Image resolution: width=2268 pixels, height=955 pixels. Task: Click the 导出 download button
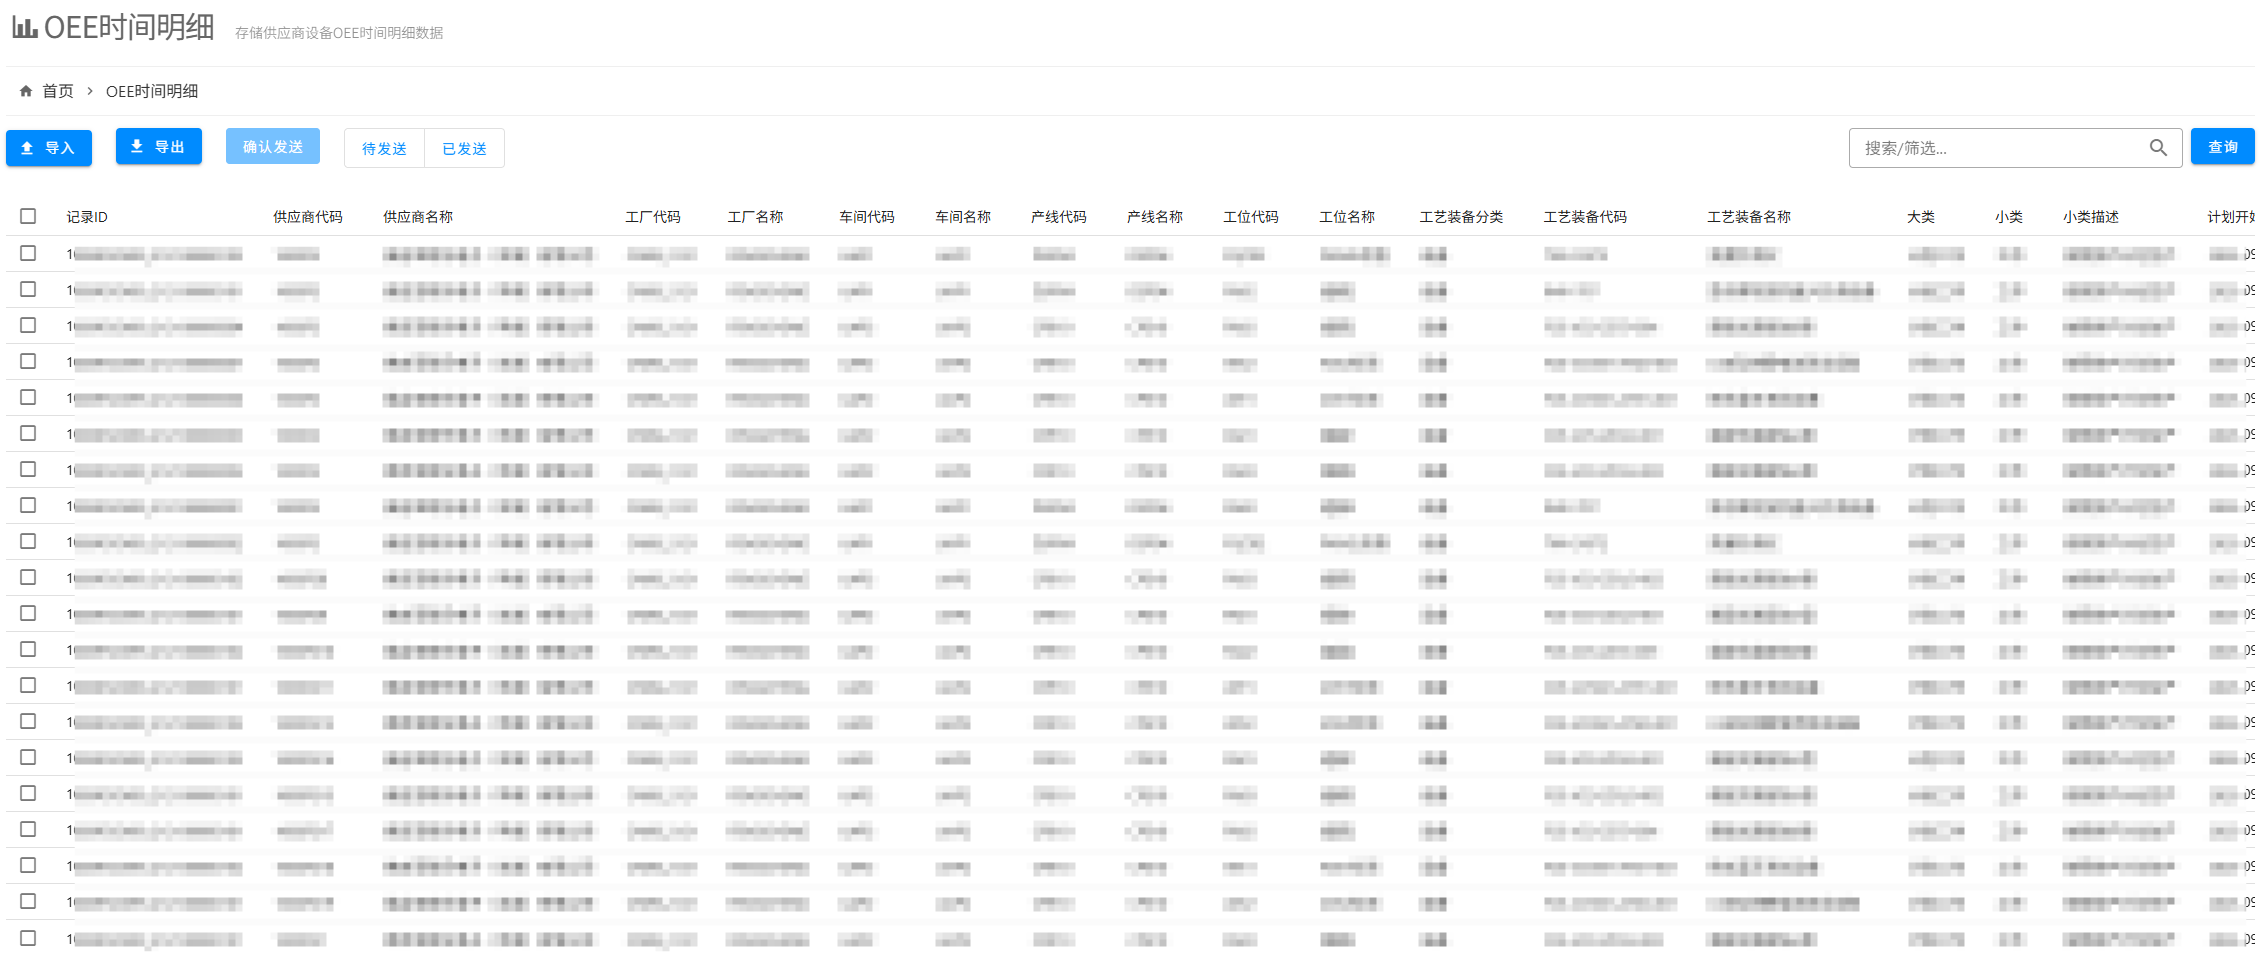click(159, 147)
